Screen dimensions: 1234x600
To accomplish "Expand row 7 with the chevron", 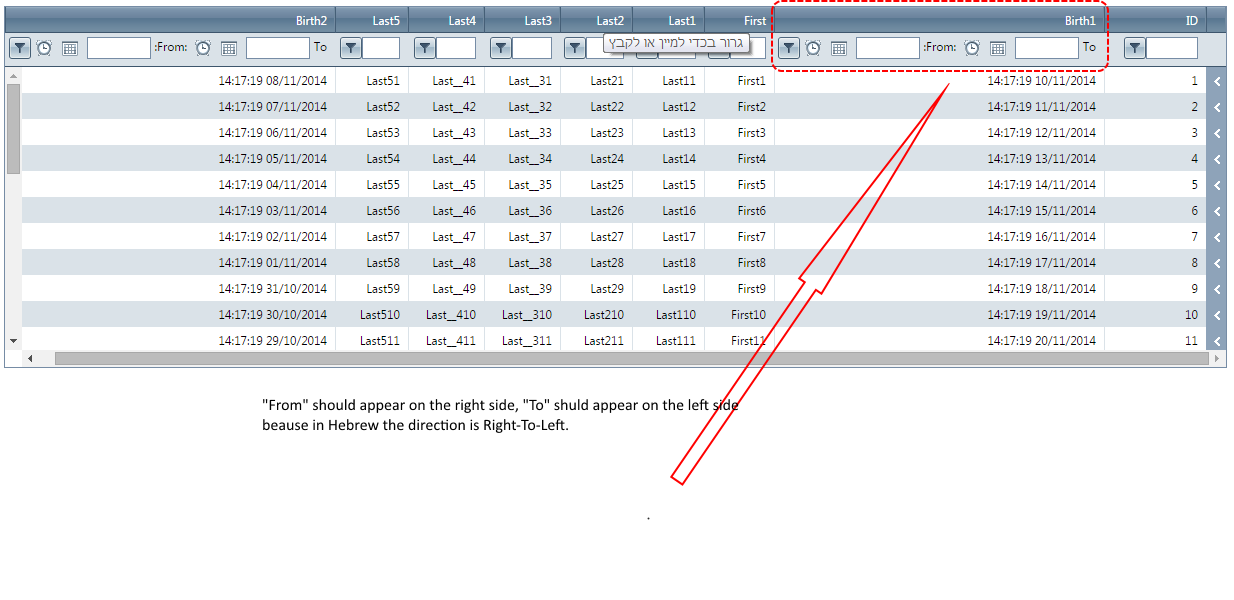I will point(1216,237).
